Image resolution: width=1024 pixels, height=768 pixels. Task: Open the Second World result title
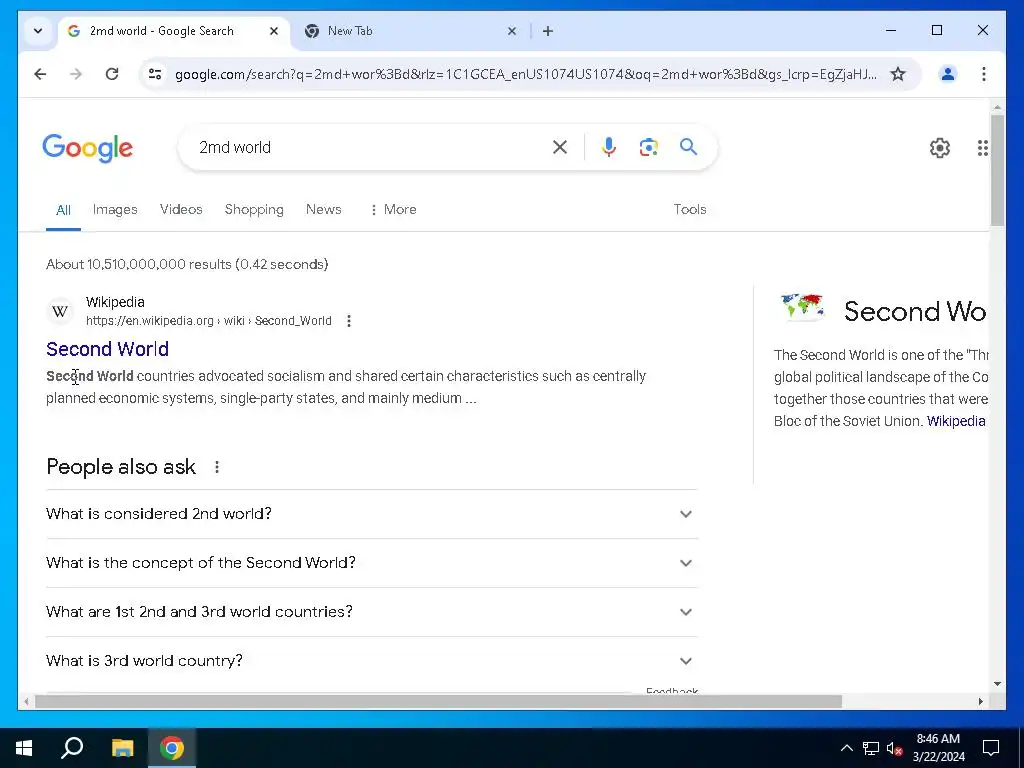pos(107,349)
